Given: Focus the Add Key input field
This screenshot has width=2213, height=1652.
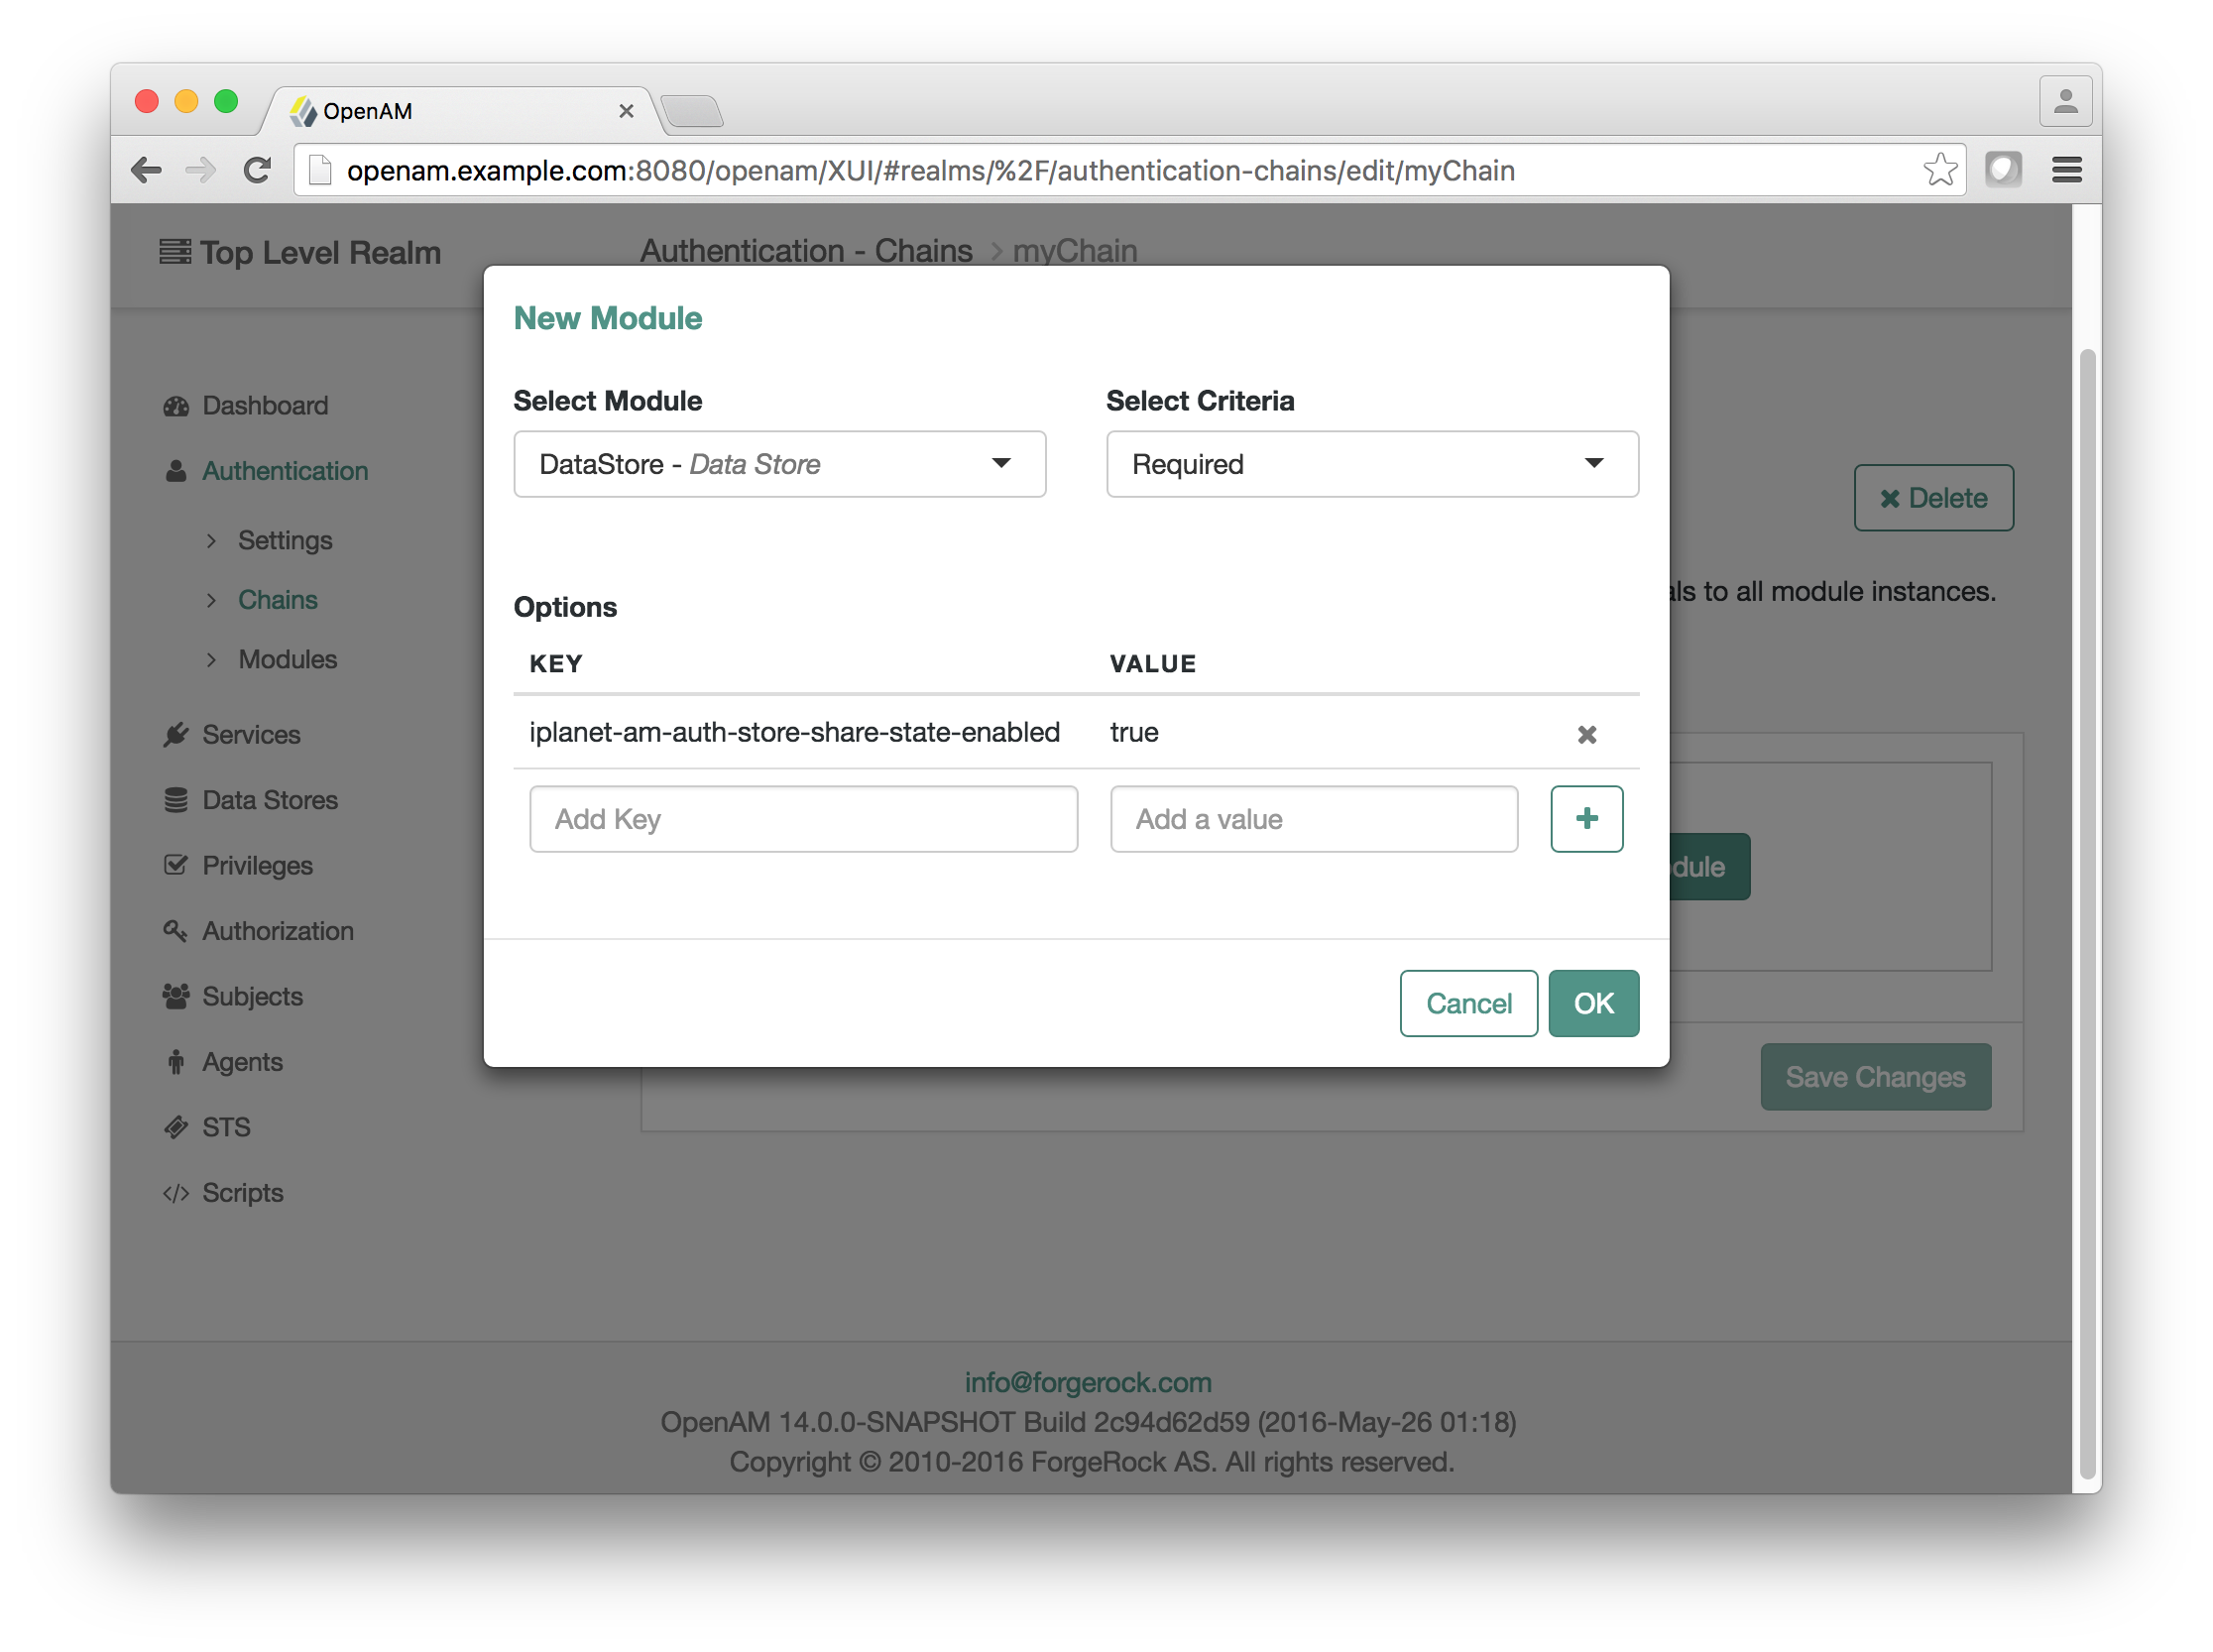Looking at the screenshot, I should click(x=803, y=819).
